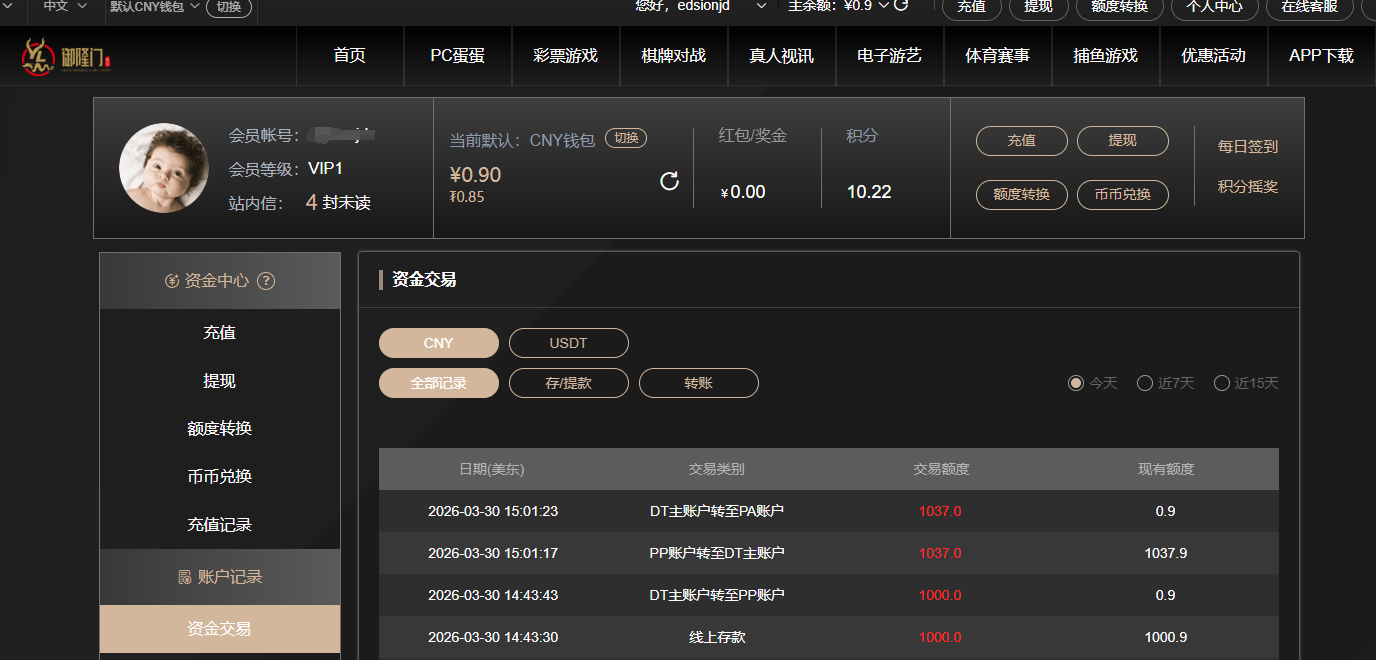Refresh the main balance in the top bar
Image resolution: width=1376 pixels, height=660 pixels.
tap(900, 5)
